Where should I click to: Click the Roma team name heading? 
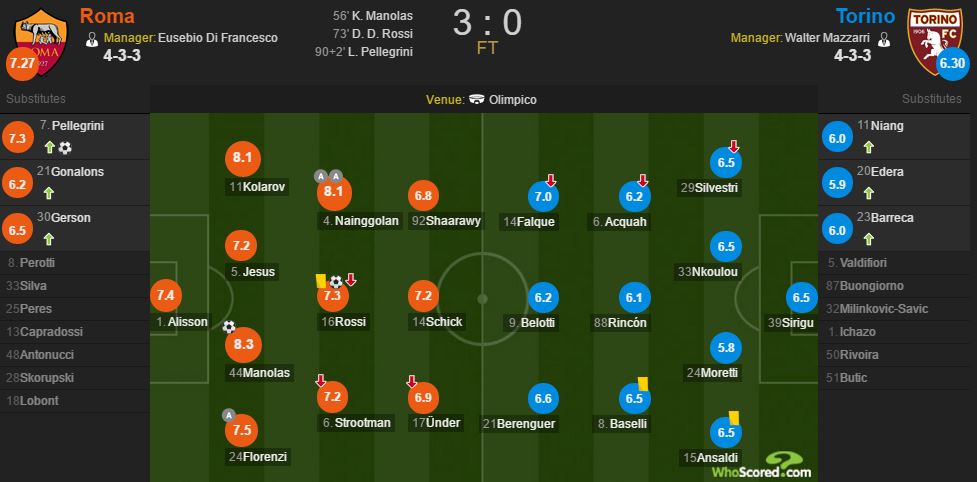(106, 15)
